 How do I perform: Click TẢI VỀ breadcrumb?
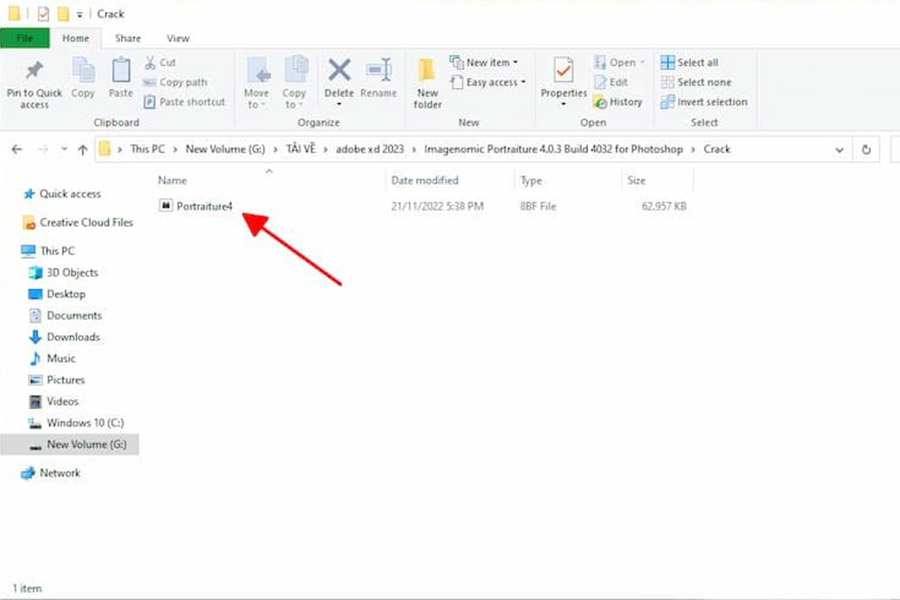click(x=301, y=149)
